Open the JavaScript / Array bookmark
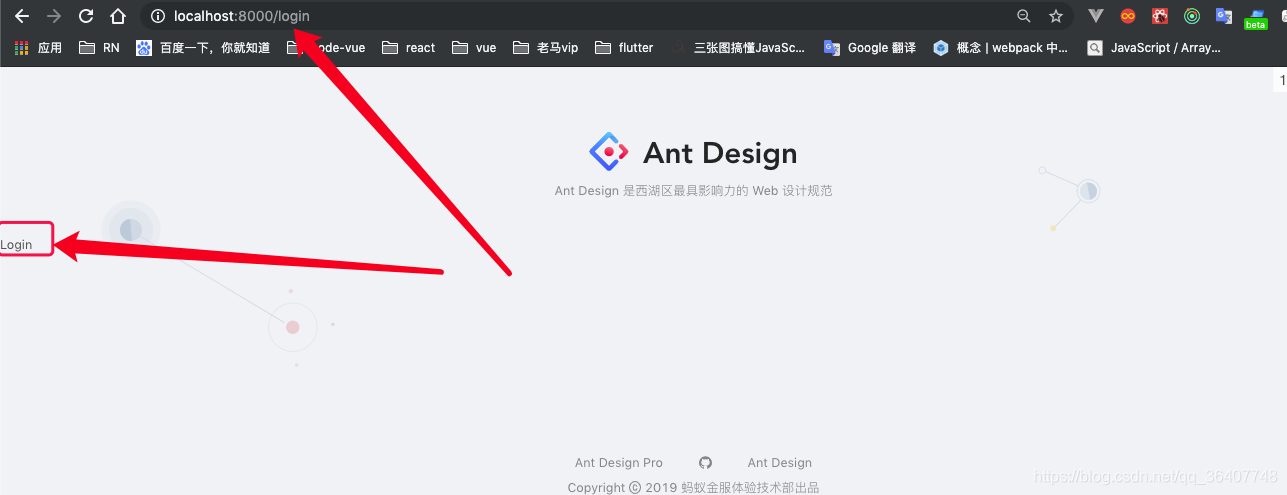This screenshot has height=495, width=1287. pyautogui.click(x=1154, y=47)
